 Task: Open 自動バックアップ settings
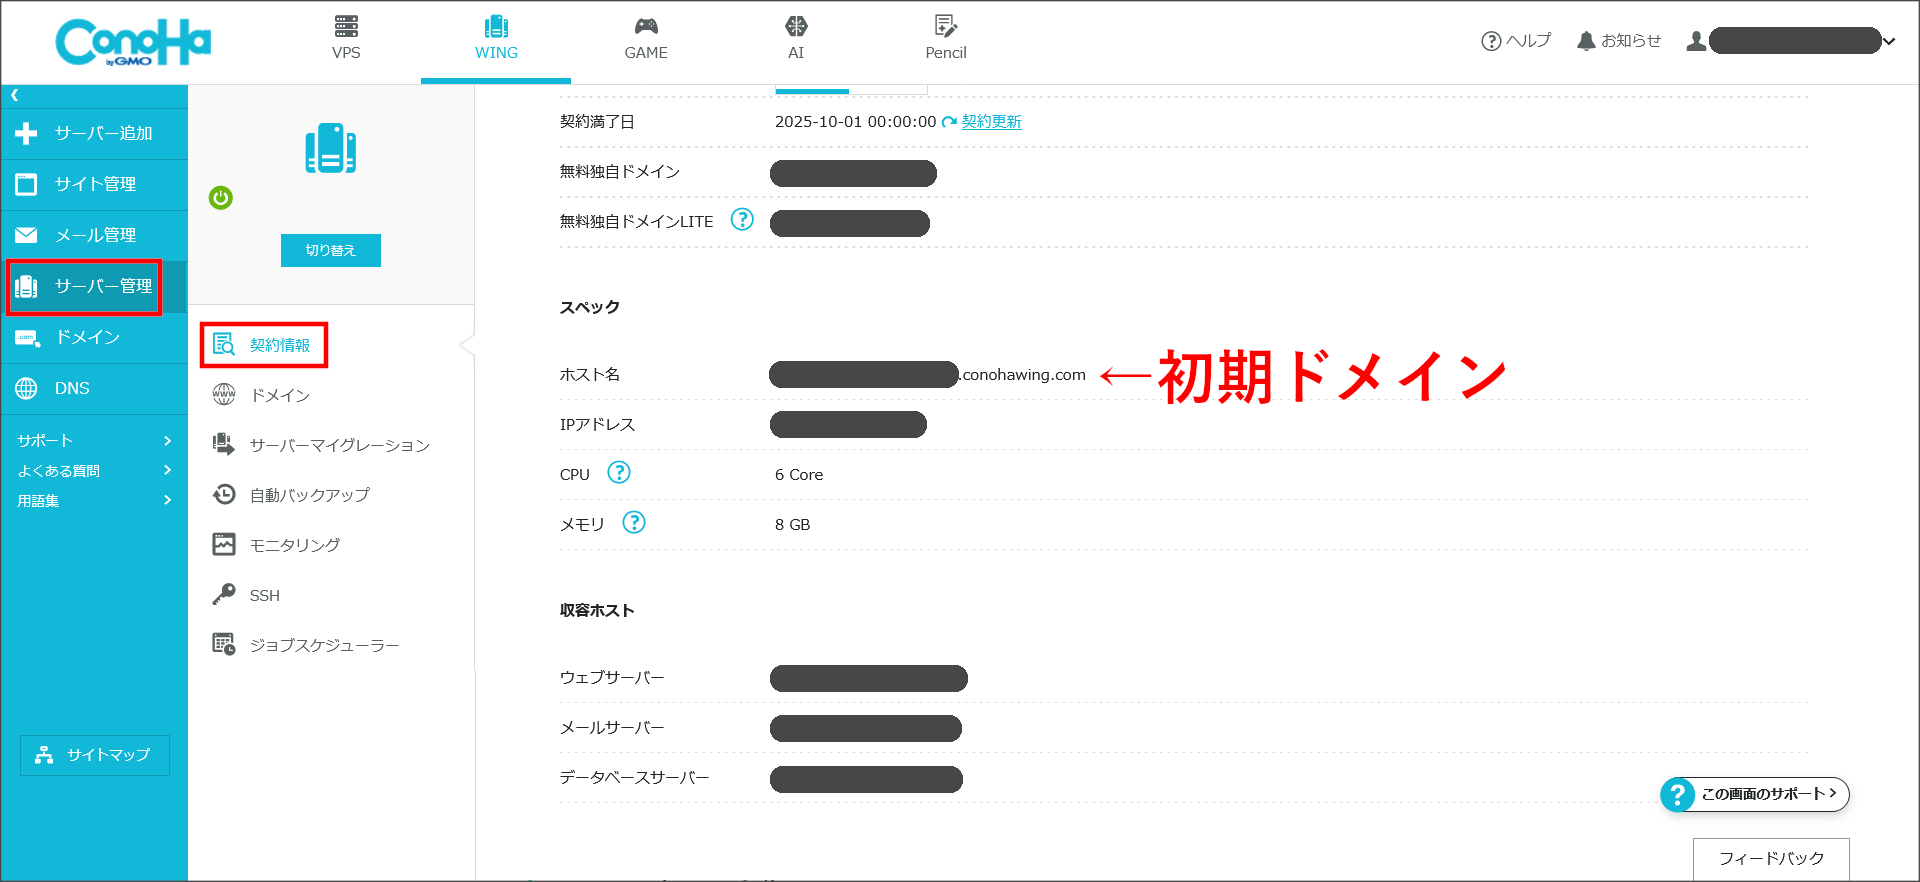click(309, 495)
